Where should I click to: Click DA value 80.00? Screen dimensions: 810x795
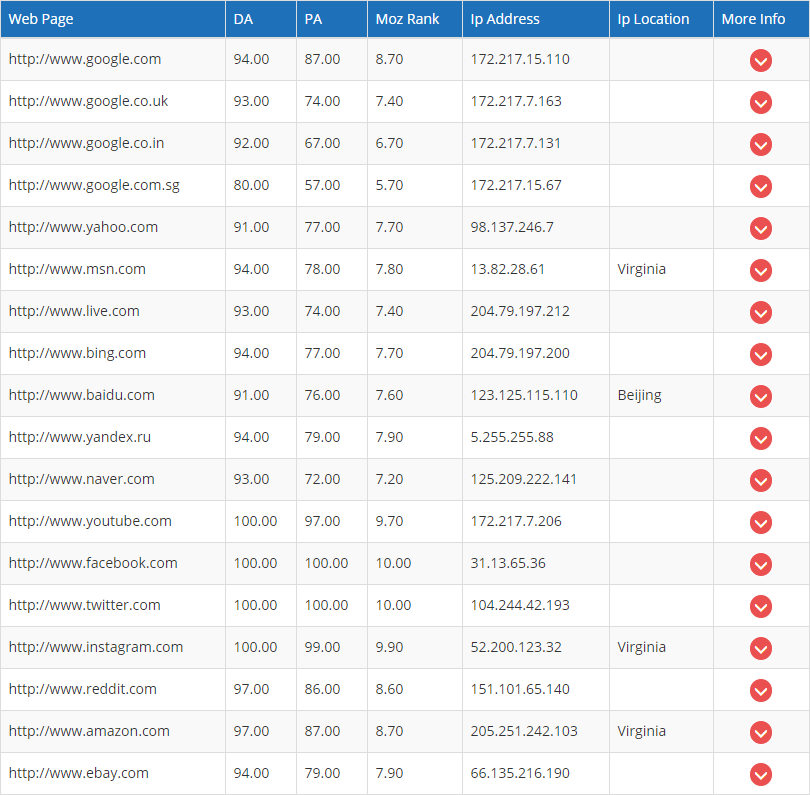[251, 185]
